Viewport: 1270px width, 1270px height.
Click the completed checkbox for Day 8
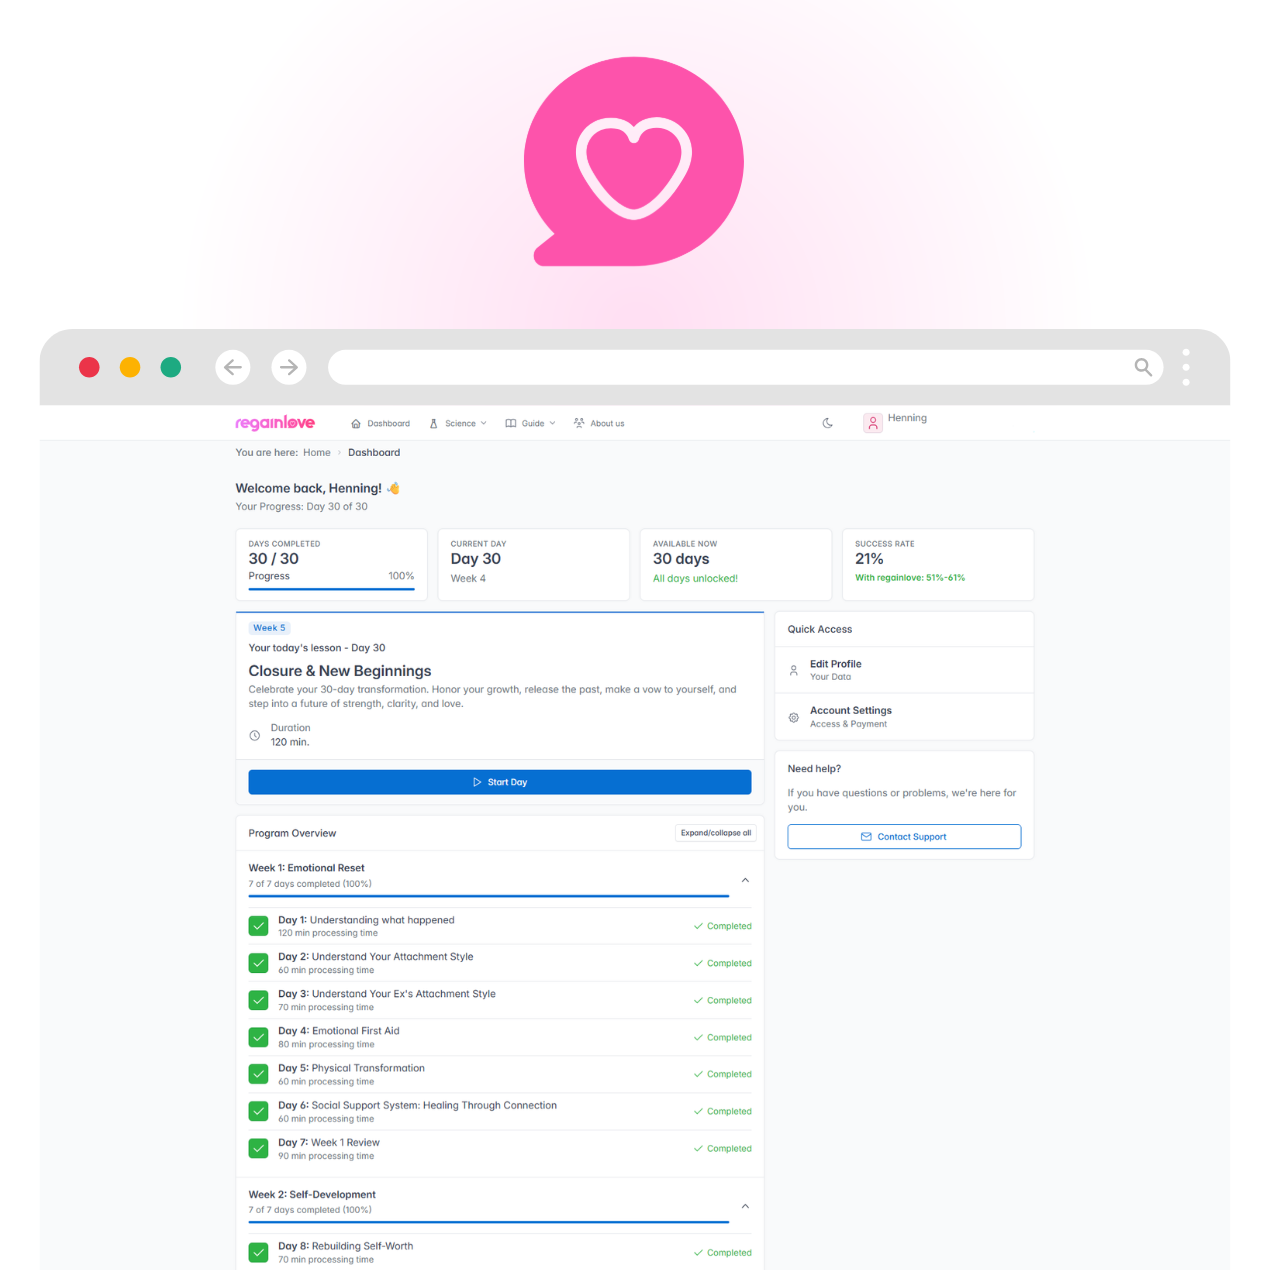coord(258,1252)
